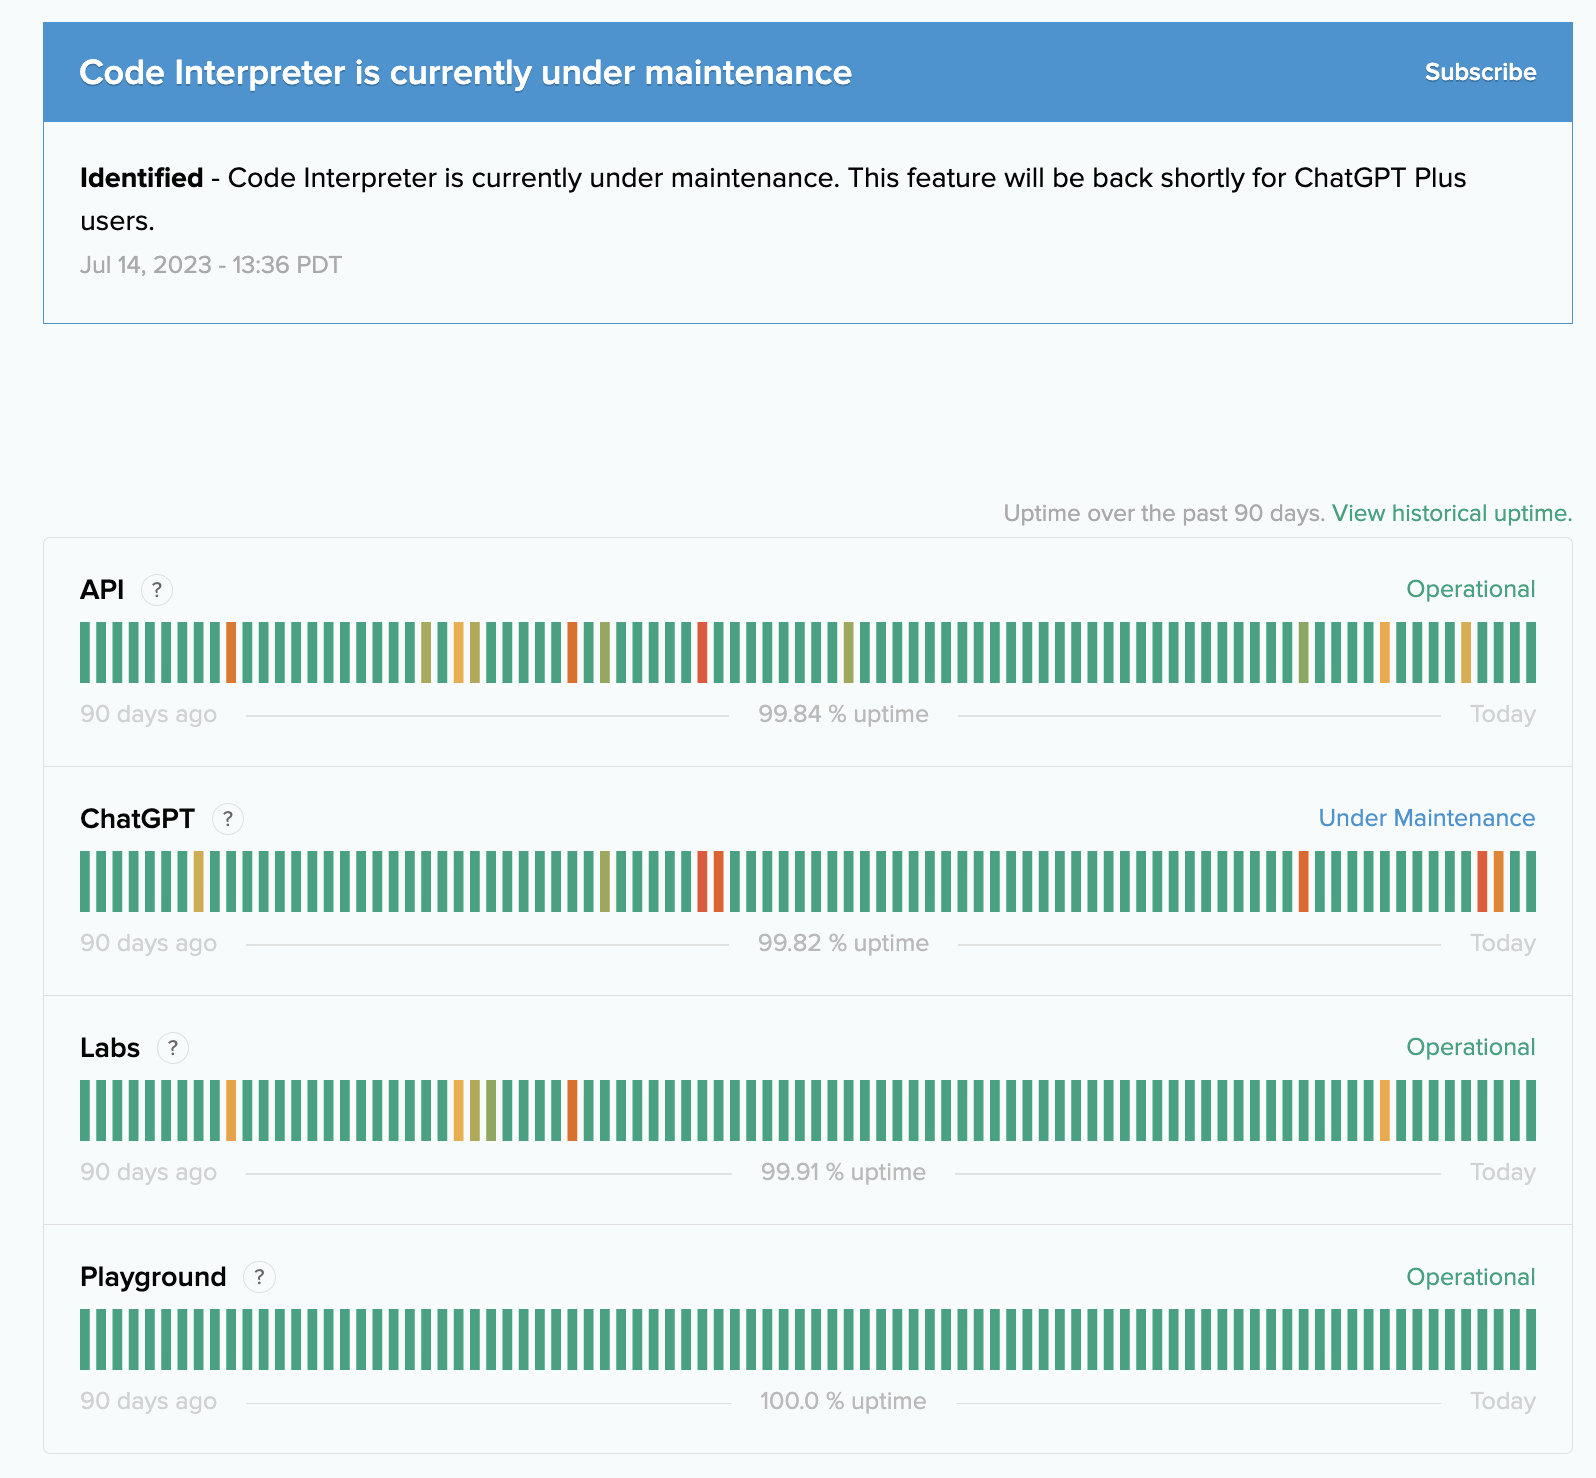This screenshot has width=1596, height=1478.
Task: Click 'Uptime over the past 90 days' text
Action: (x=1164, y=513)
